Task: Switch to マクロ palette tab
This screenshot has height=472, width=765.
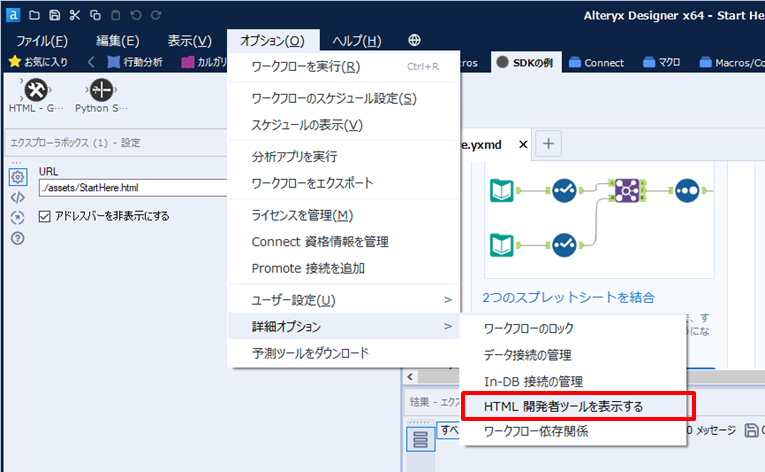Action: pyautogui.click(x=662, y=62)
